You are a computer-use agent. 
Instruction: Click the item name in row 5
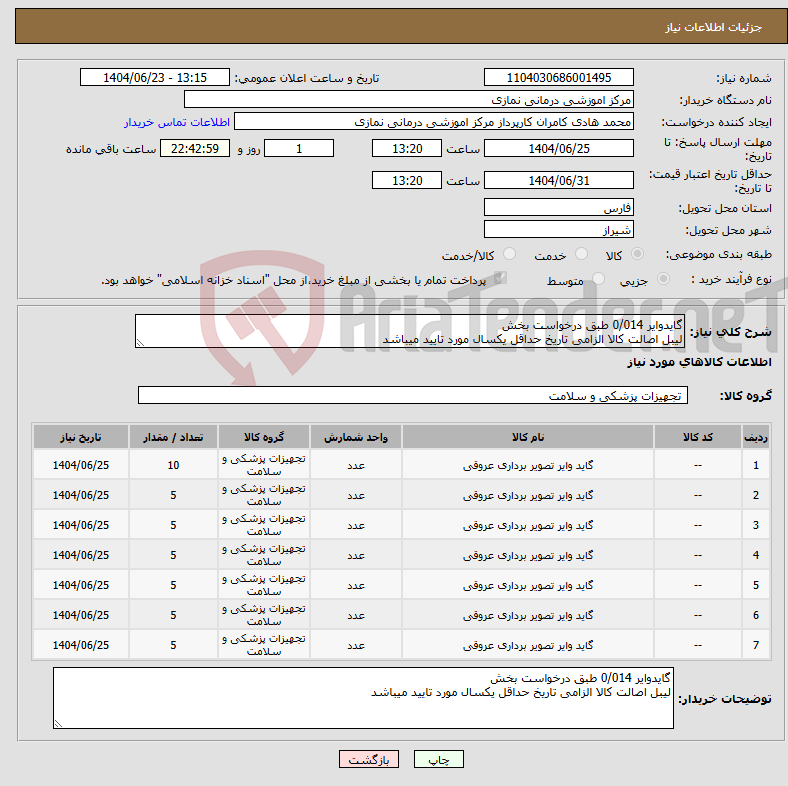528,585
